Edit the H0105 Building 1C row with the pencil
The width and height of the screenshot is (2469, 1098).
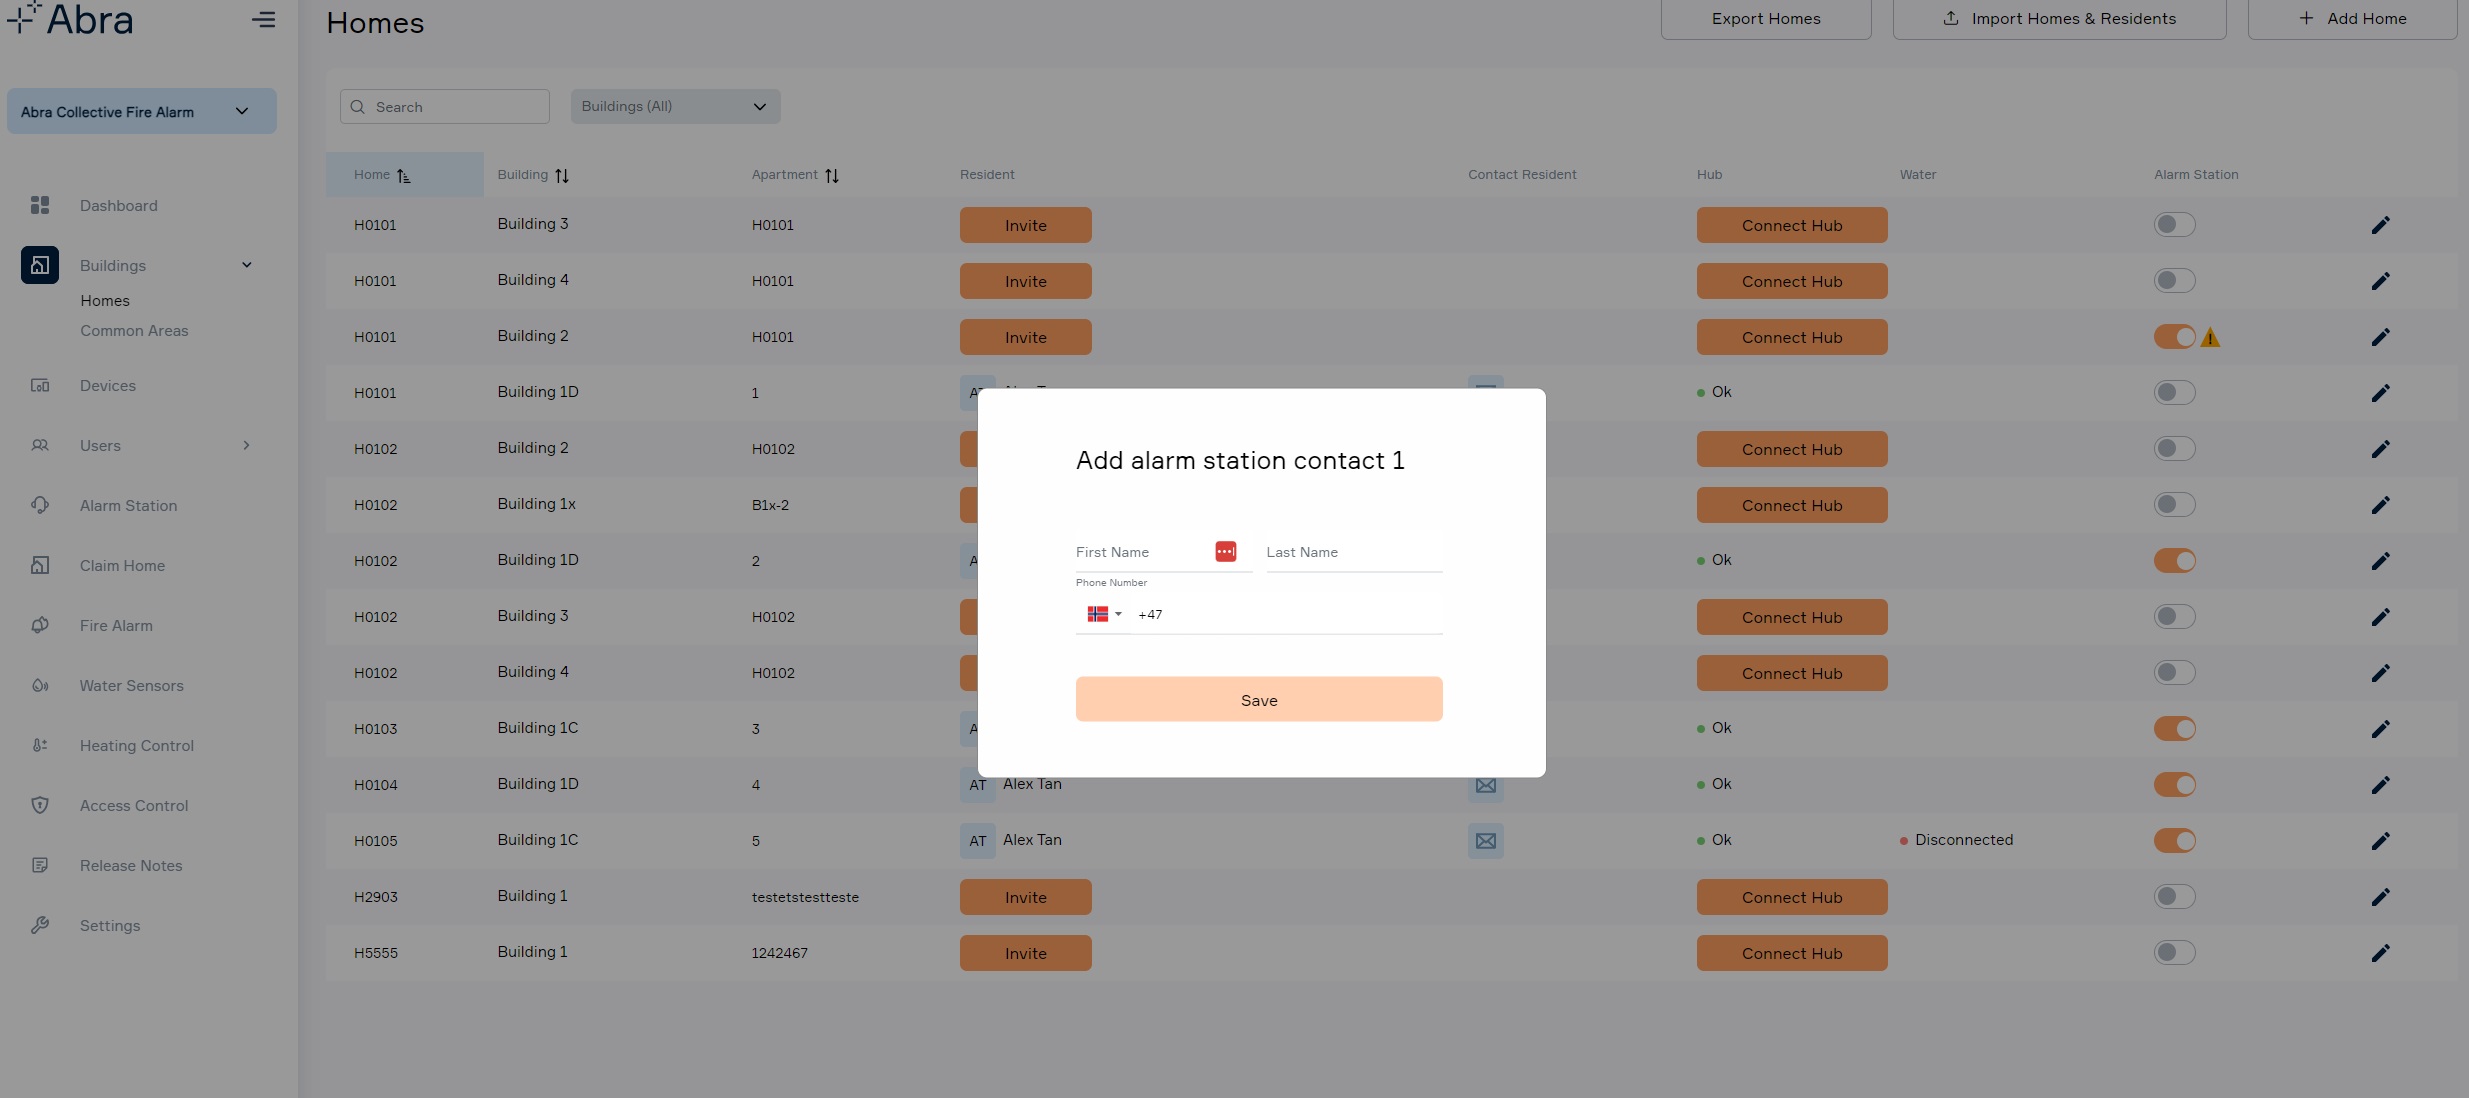[x=2380, y=841]
